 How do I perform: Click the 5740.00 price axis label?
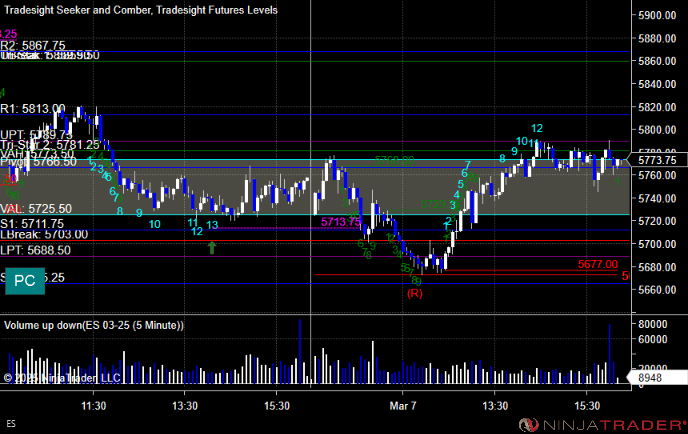pyautogui.click(x=657, y=198)
